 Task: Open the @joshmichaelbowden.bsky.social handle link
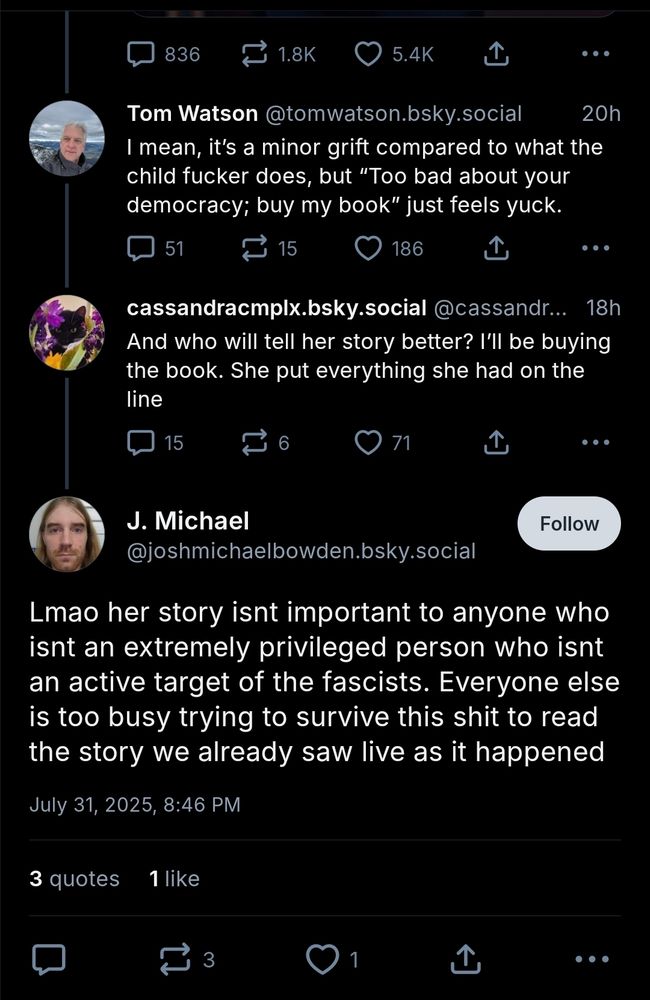pos(301,550)
